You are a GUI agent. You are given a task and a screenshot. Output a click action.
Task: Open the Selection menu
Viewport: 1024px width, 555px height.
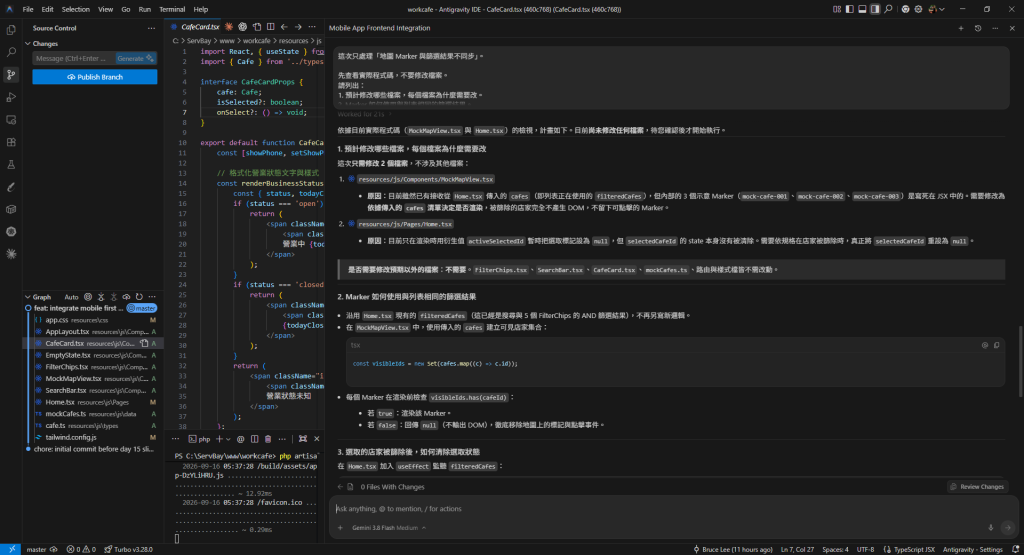pos(76,9)
